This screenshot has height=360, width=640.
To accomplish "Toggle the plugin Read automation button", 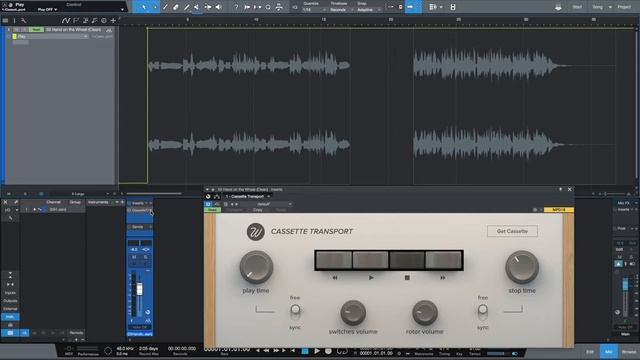I will tap(212, 210).
